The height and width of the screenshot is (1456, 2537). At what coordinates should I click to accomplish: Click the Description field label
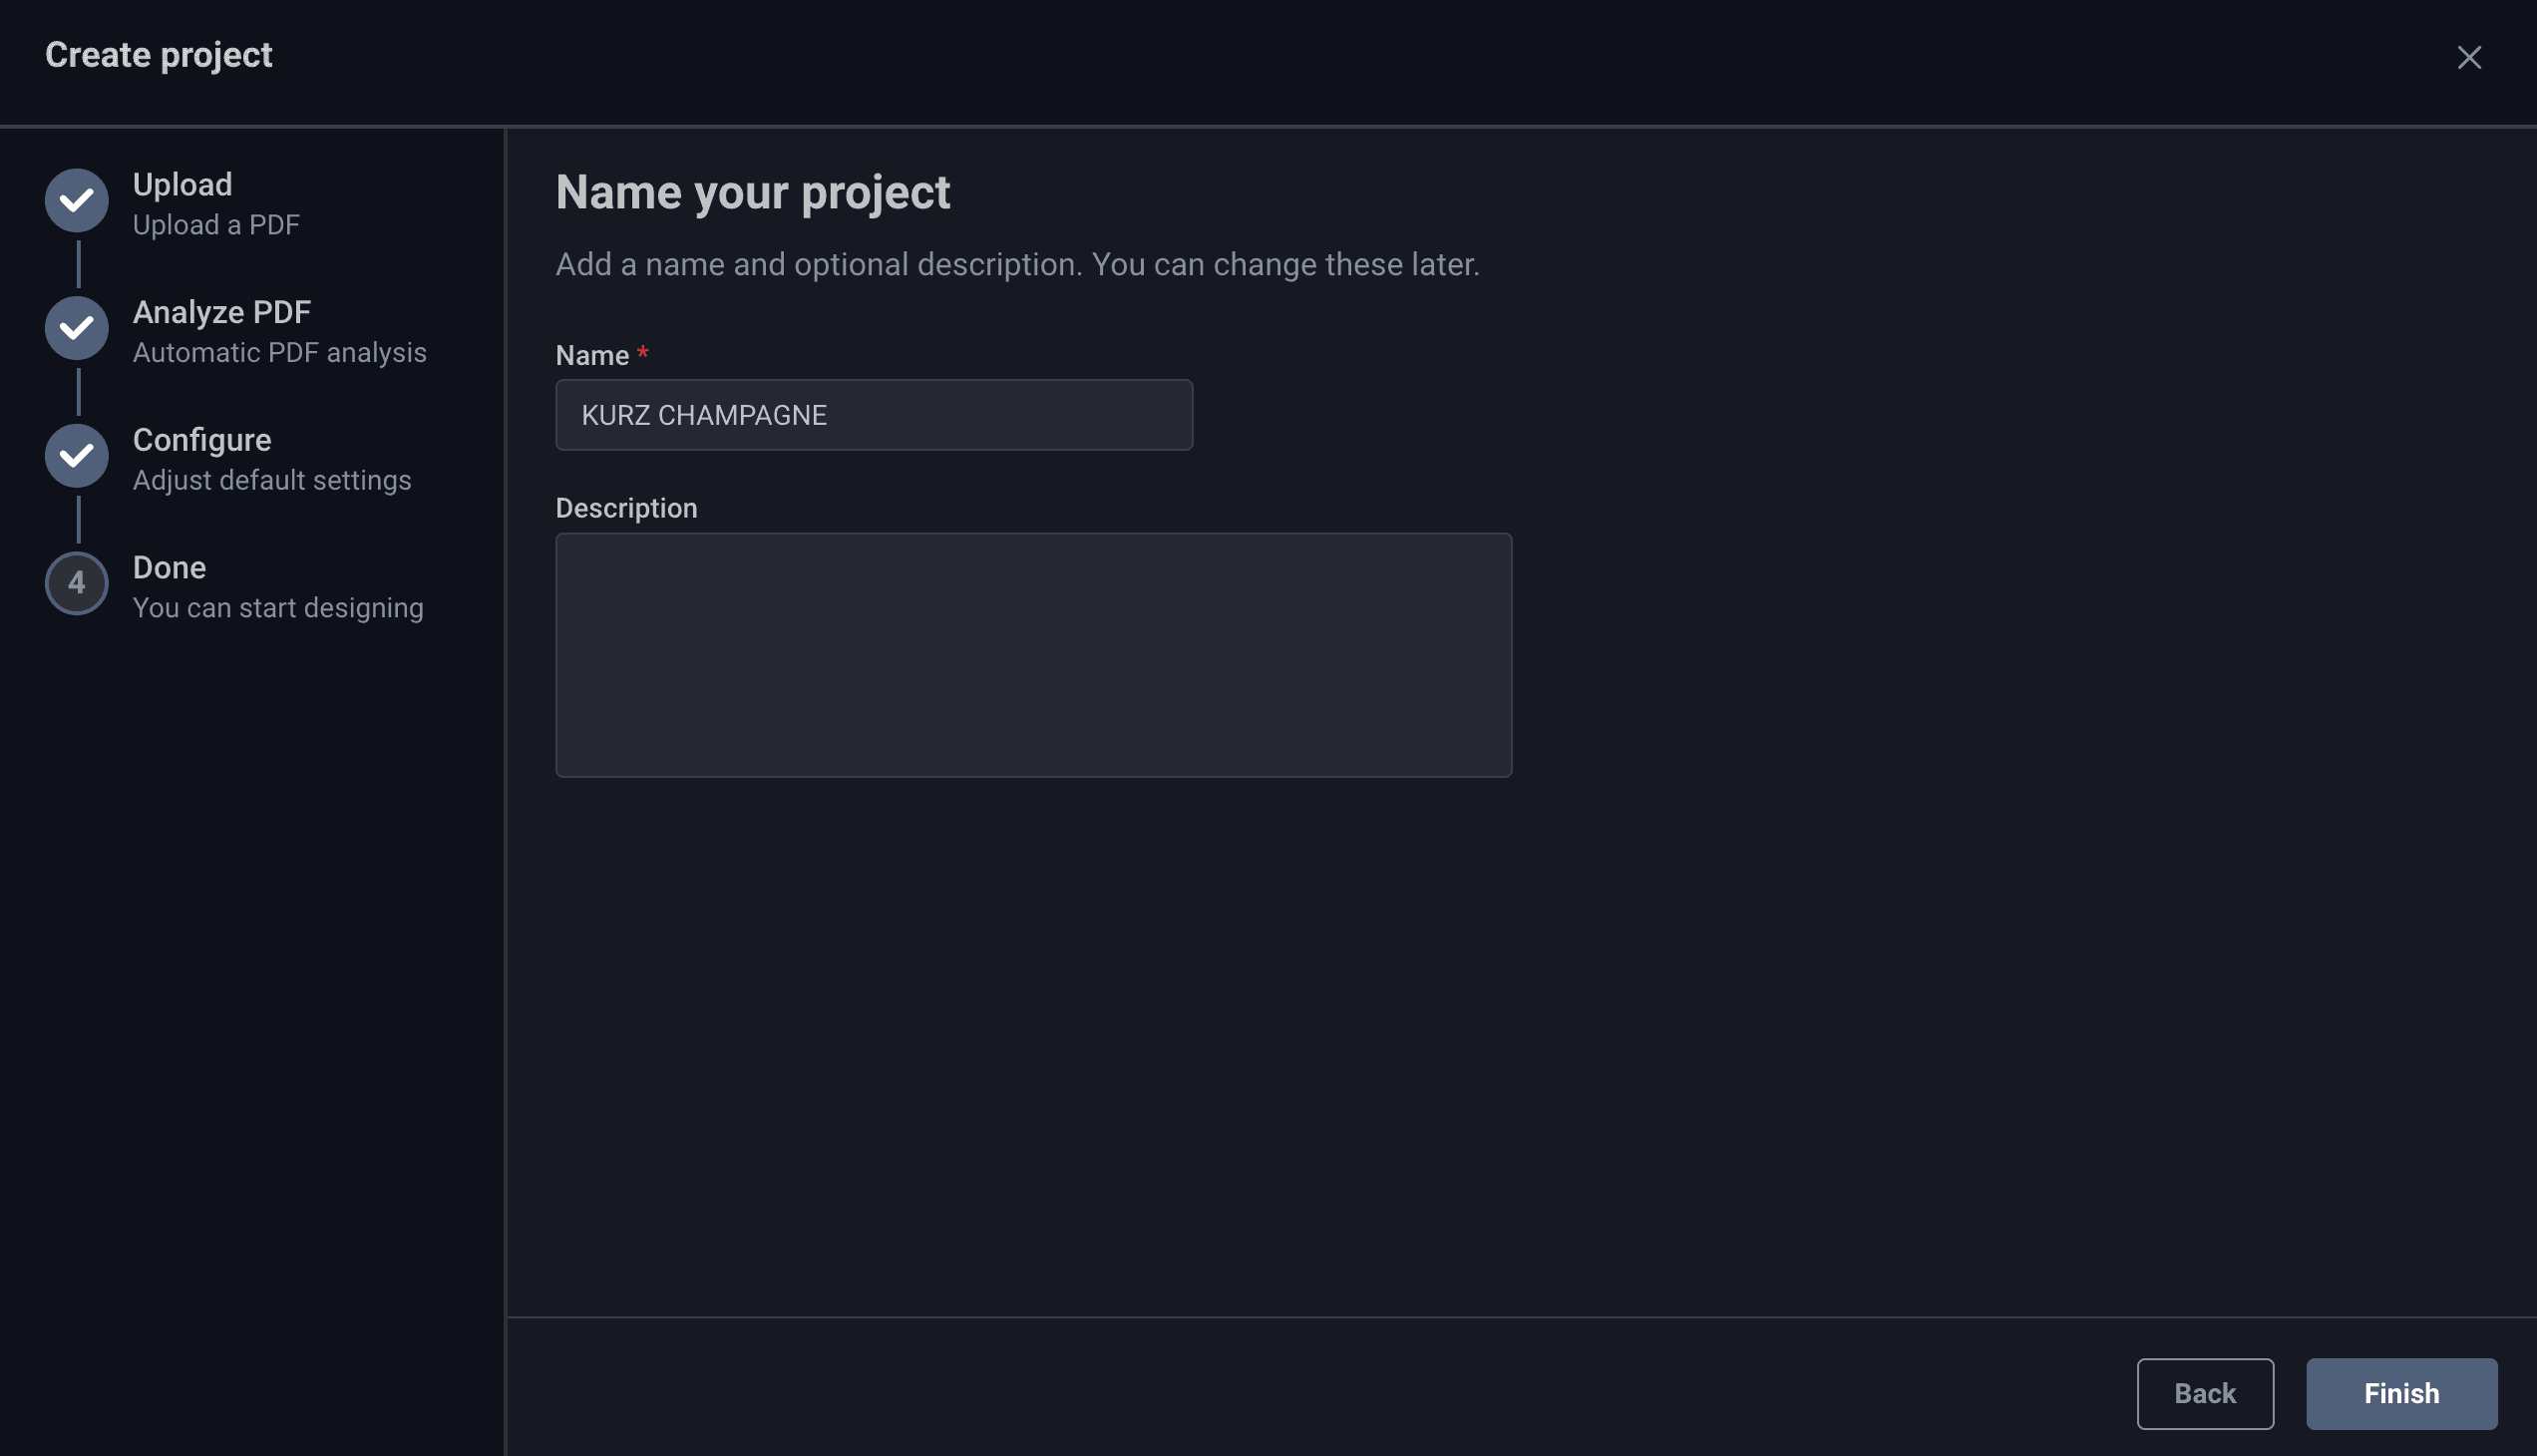pos(626,508)
